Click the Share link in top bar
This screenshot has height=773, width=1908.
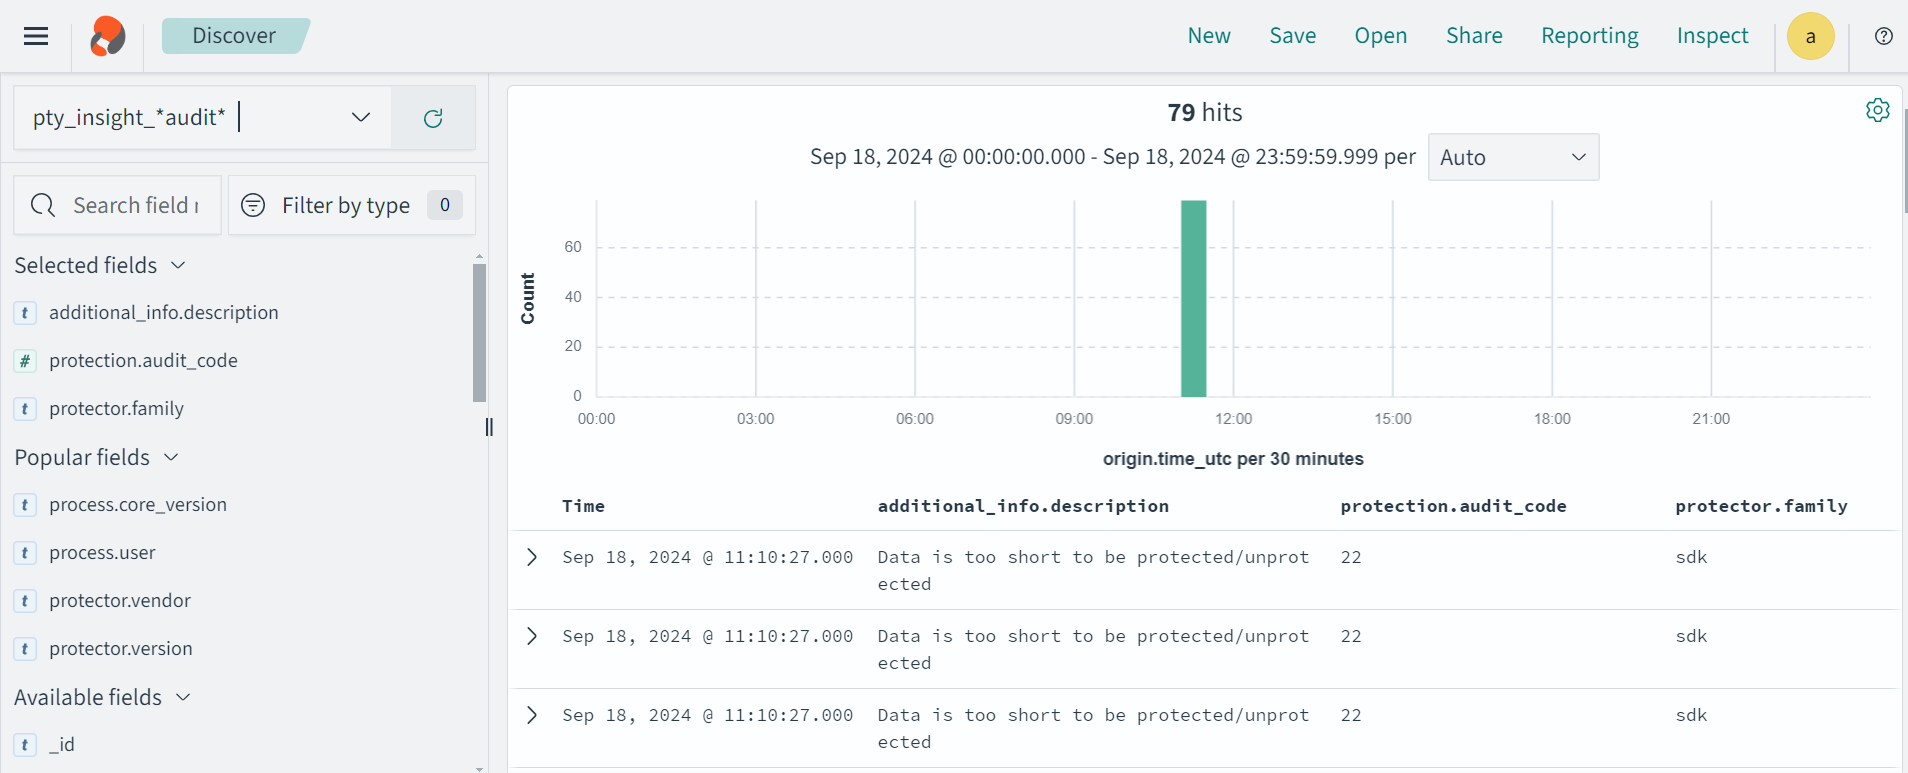pyautogui.click(x=1473, y=36)
